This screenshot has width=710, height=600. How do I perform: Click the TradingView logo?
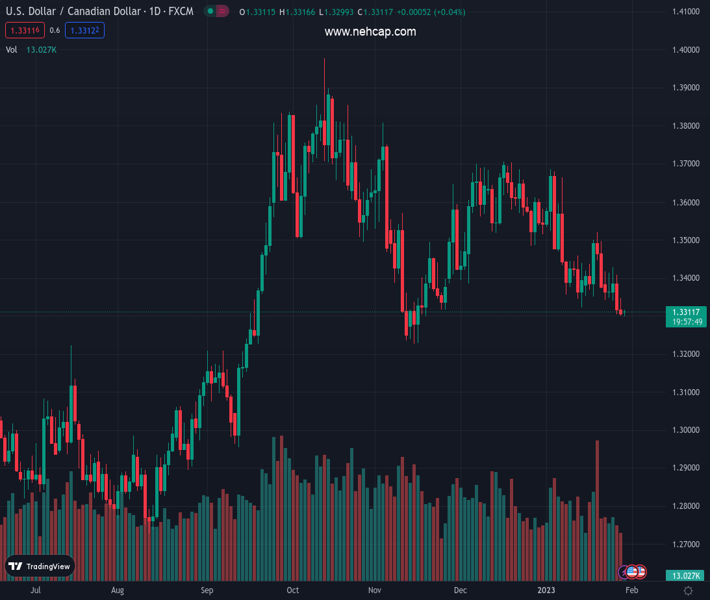point(40,566)
